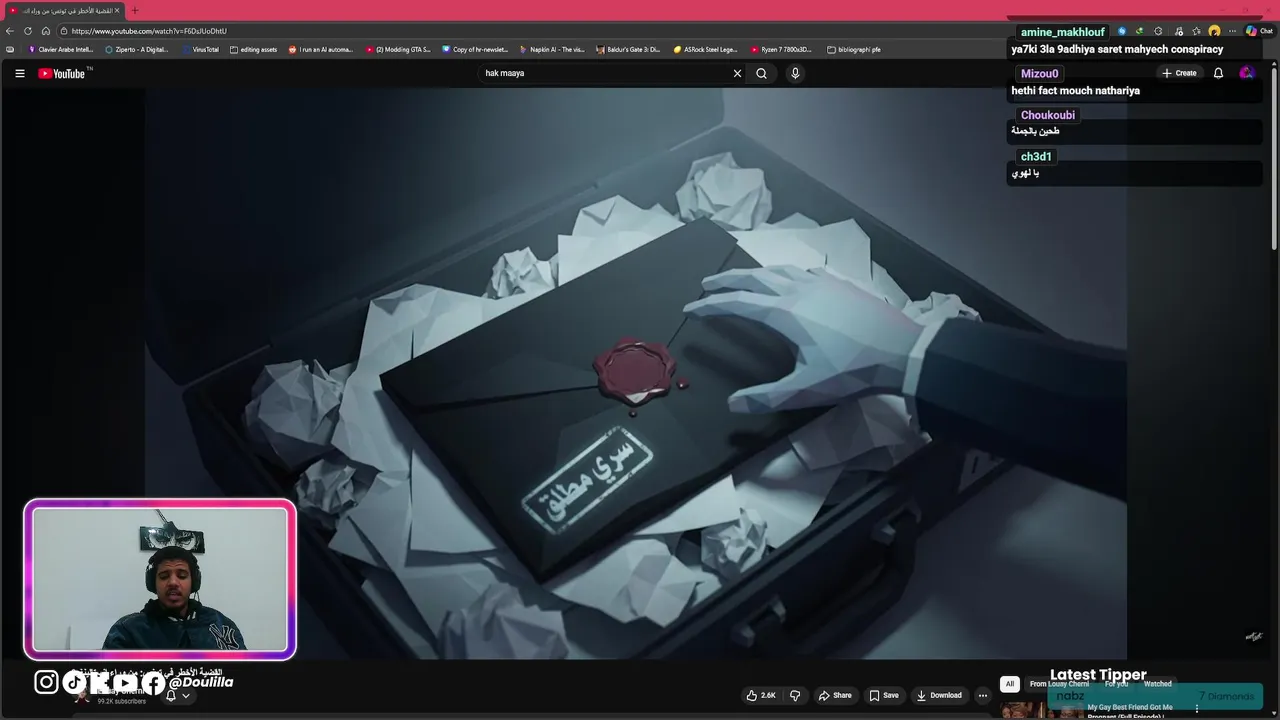The image size is (1280, 720).
Task: Like the video with thumbs-up 2.6K
Action: 761,695
